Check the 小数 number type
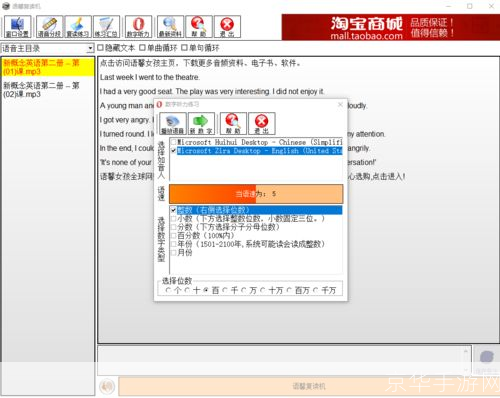500x398 pixels. tap(173, 219)
